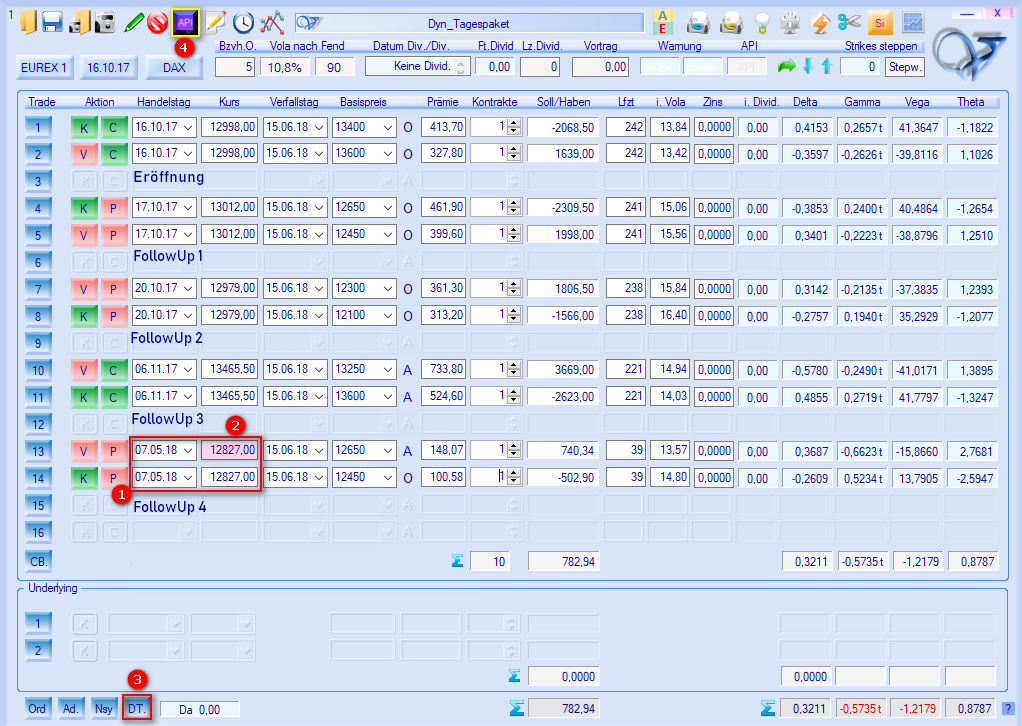Click the DAX underlying button
This screenshot has width=1022, height=726.
pos(174,67)
